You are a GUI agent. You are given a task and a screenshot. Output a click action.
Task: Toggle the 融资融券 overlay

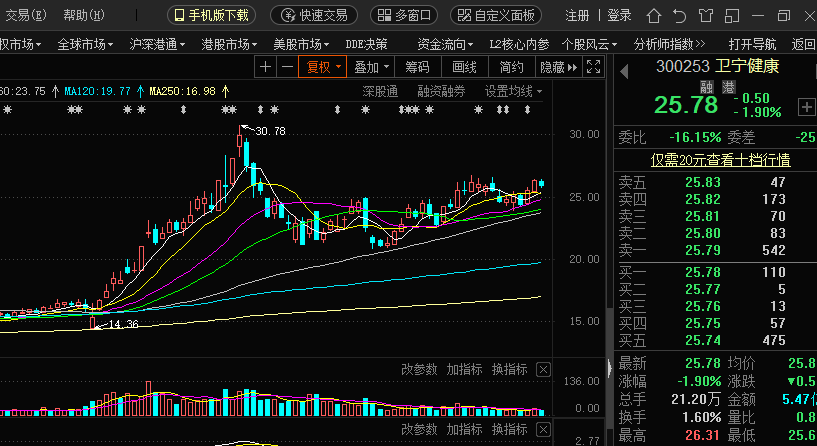coord(441,92)
